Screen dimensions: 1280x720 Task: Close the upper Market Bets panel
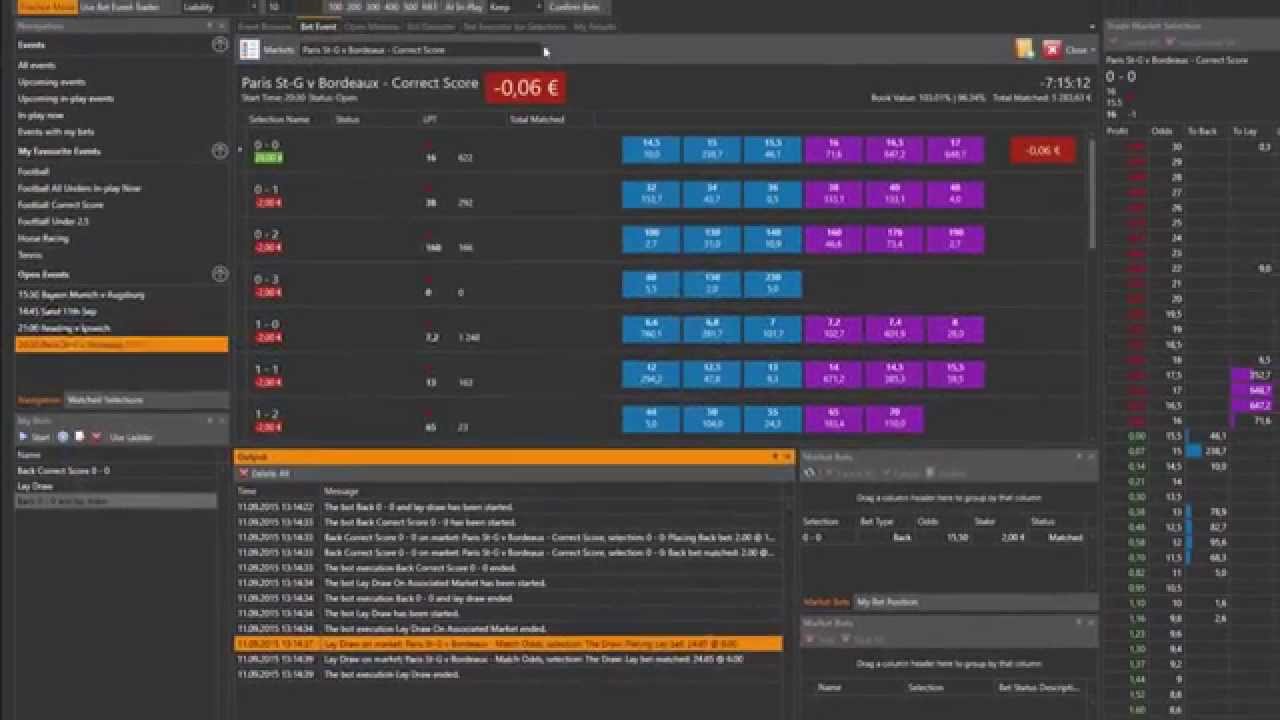1091,456
